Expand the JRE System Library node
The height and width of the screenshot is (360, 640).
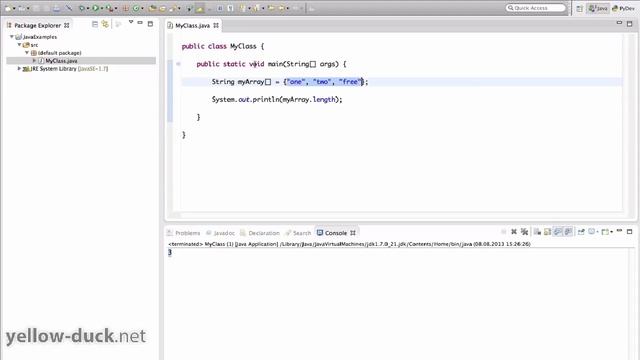pyautogui.click(x=19, y=69)
